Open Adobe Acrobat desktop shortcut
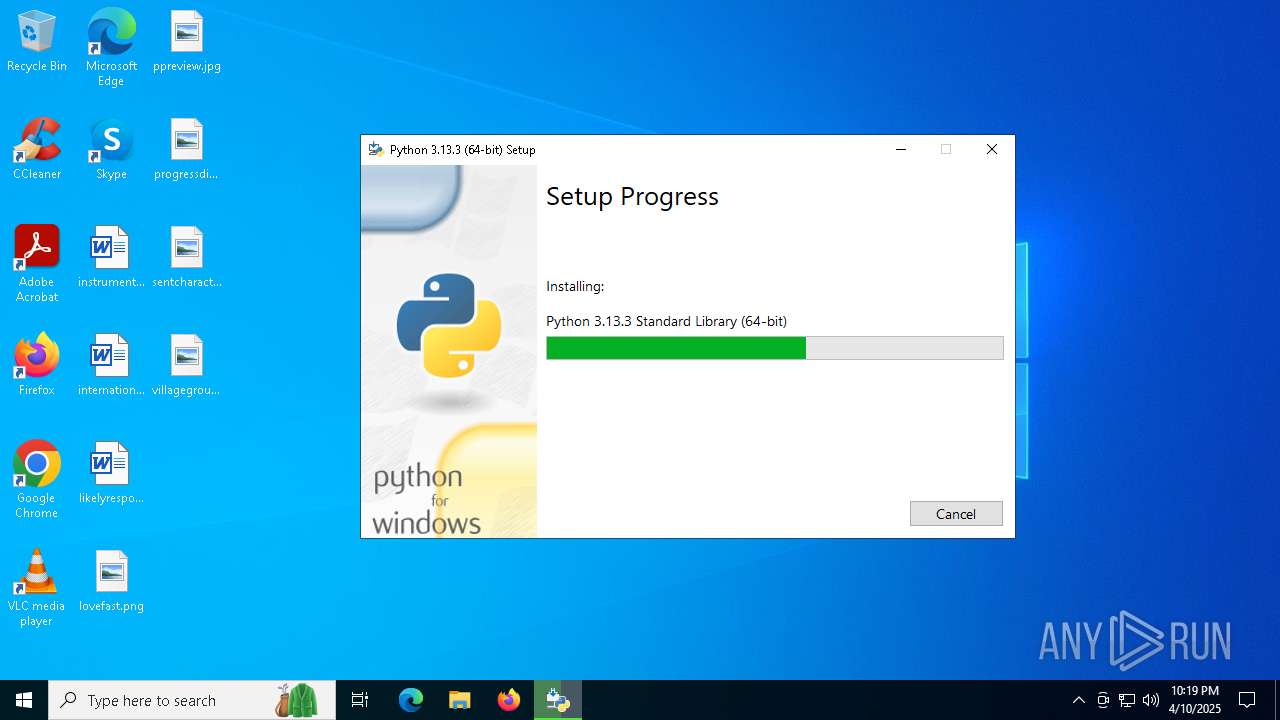This screenshot has height=720, width=1280. pyautogui.click(x=37, y=264)
